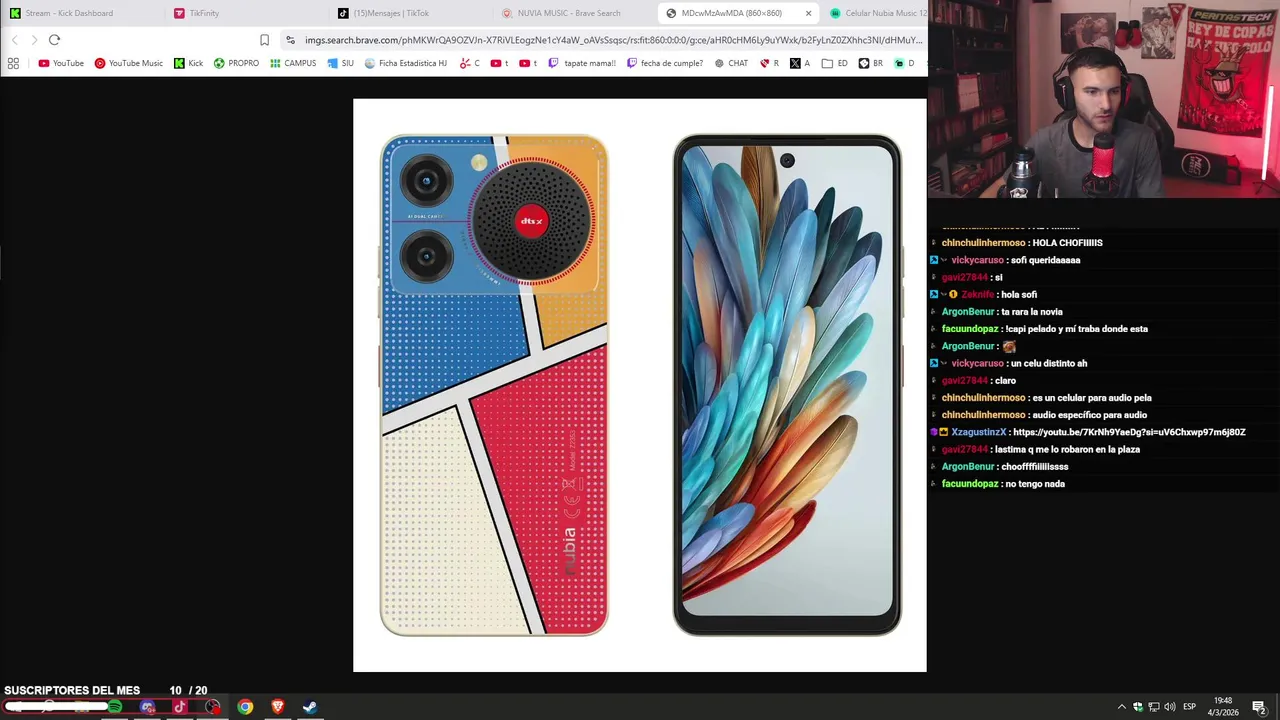Screen dimensions: 1280x720
Task: Open the X bookmark labeled A
Action: (800, 63)
